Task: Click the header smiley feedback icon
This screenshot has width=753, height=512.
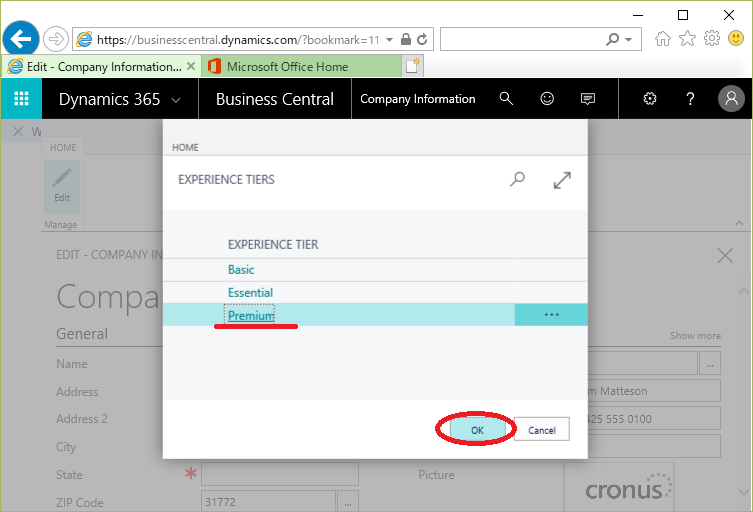Action: coord(547,98)
